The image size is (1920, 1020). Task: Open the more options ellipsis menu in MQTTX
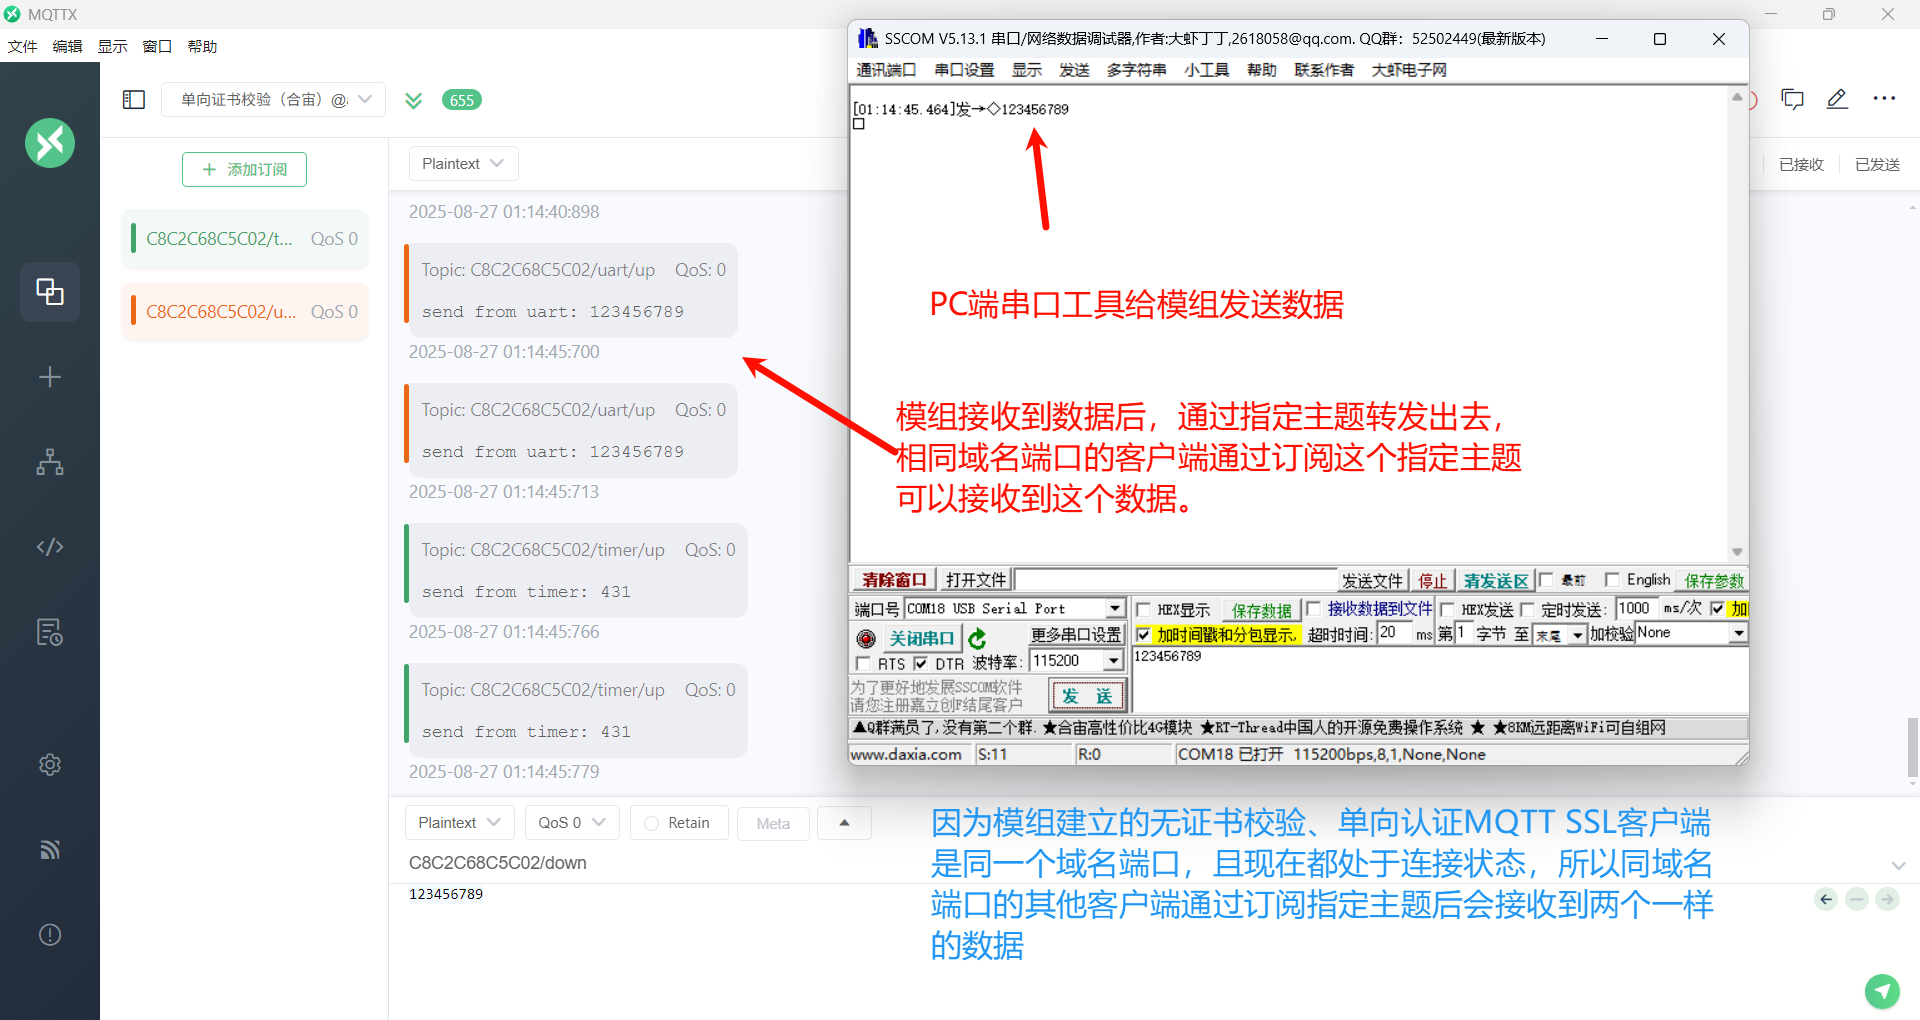(x=1884, y=99)
